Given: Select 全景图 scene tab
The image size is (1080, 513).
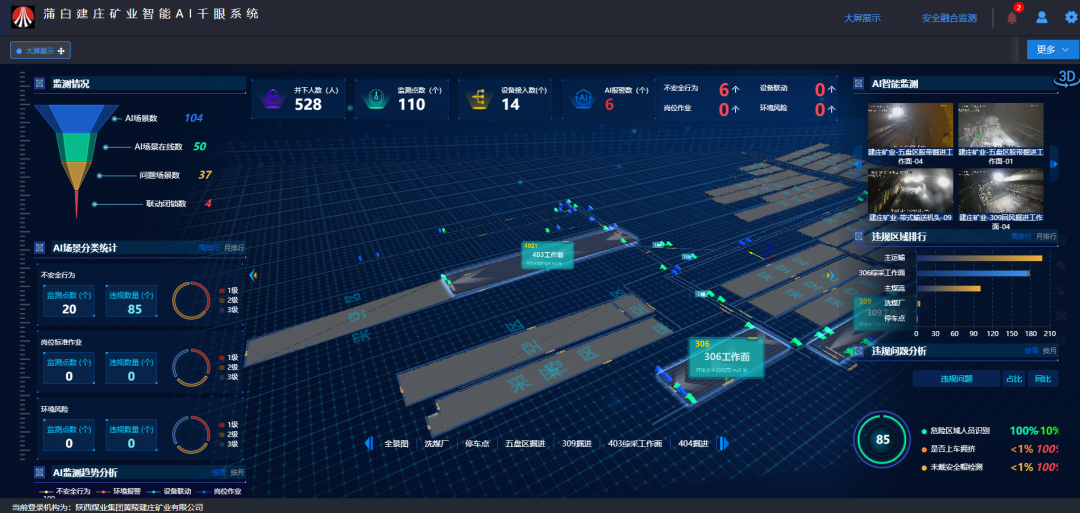Looking at the screenshot, I should pos(397,443).
